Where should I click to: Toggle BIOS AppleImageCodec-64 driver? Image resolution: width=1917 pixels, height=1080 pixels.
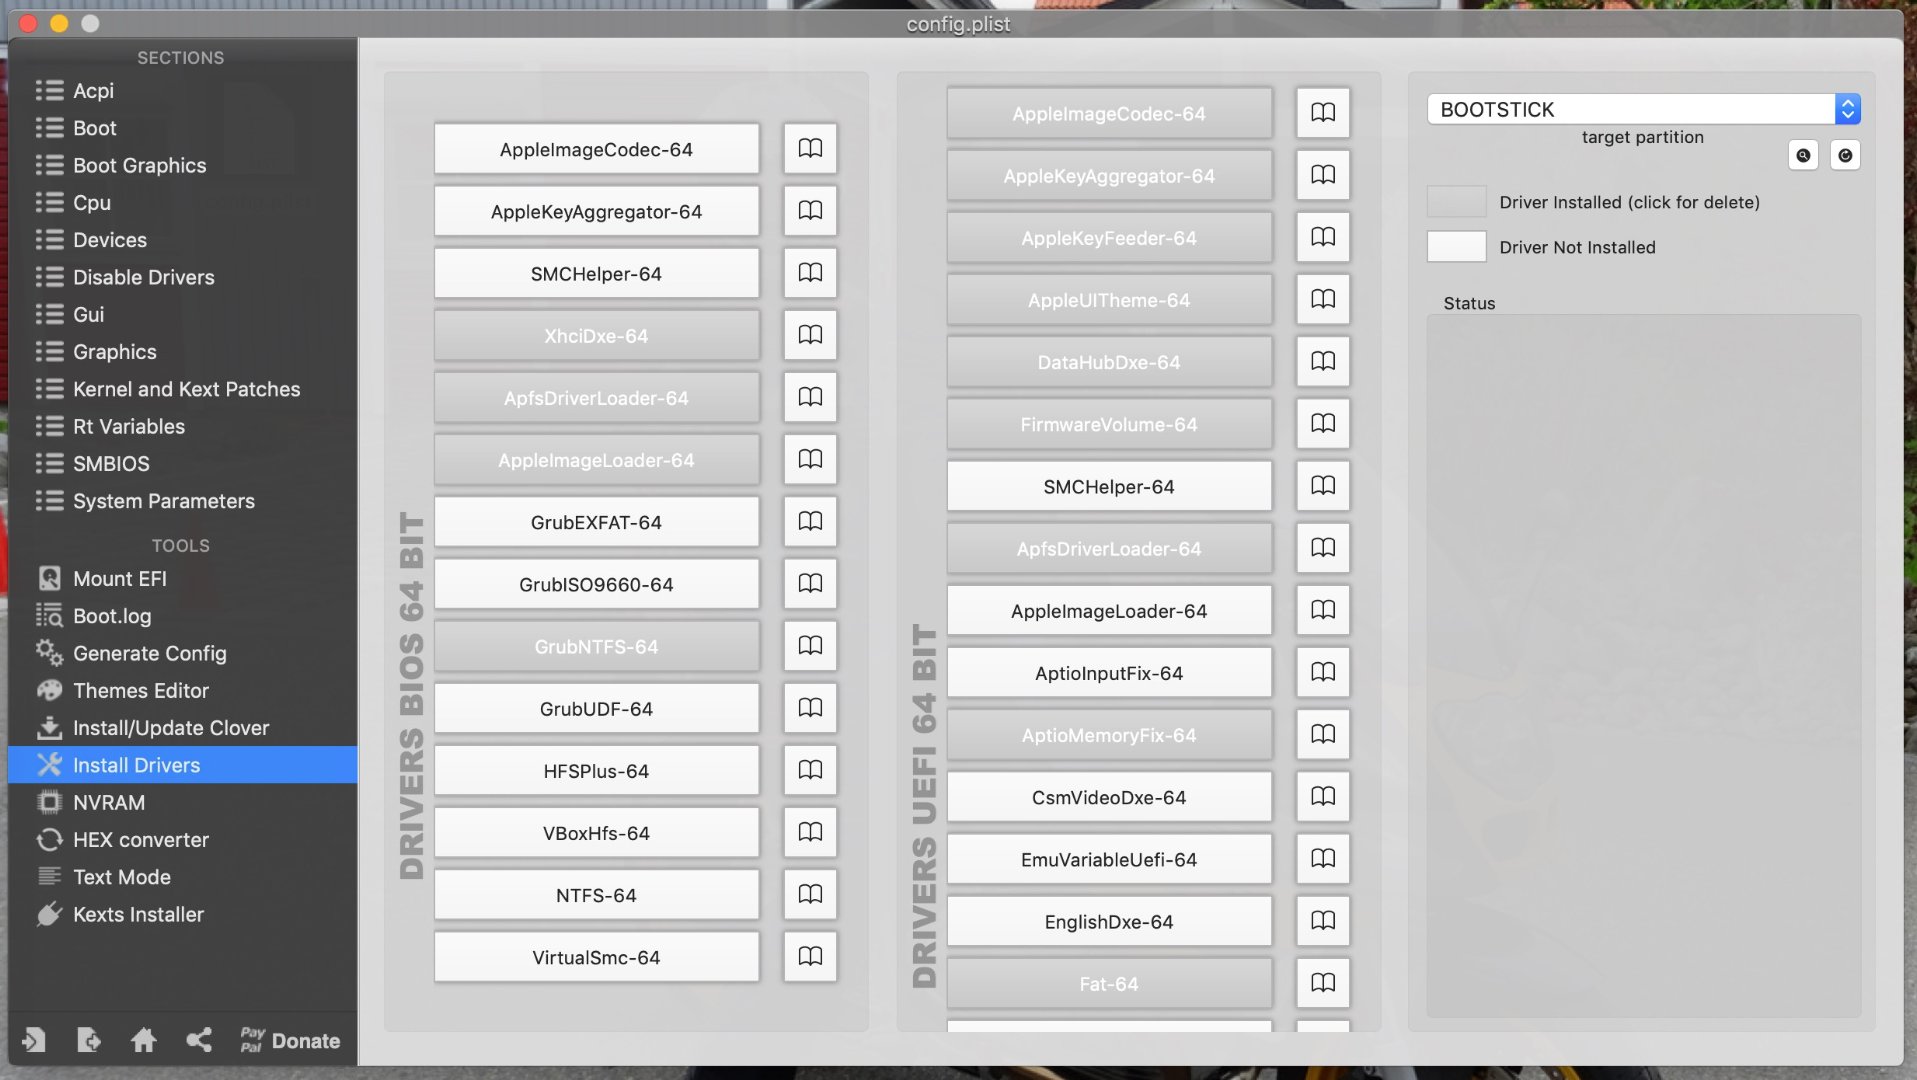click(x=596, y=149)
